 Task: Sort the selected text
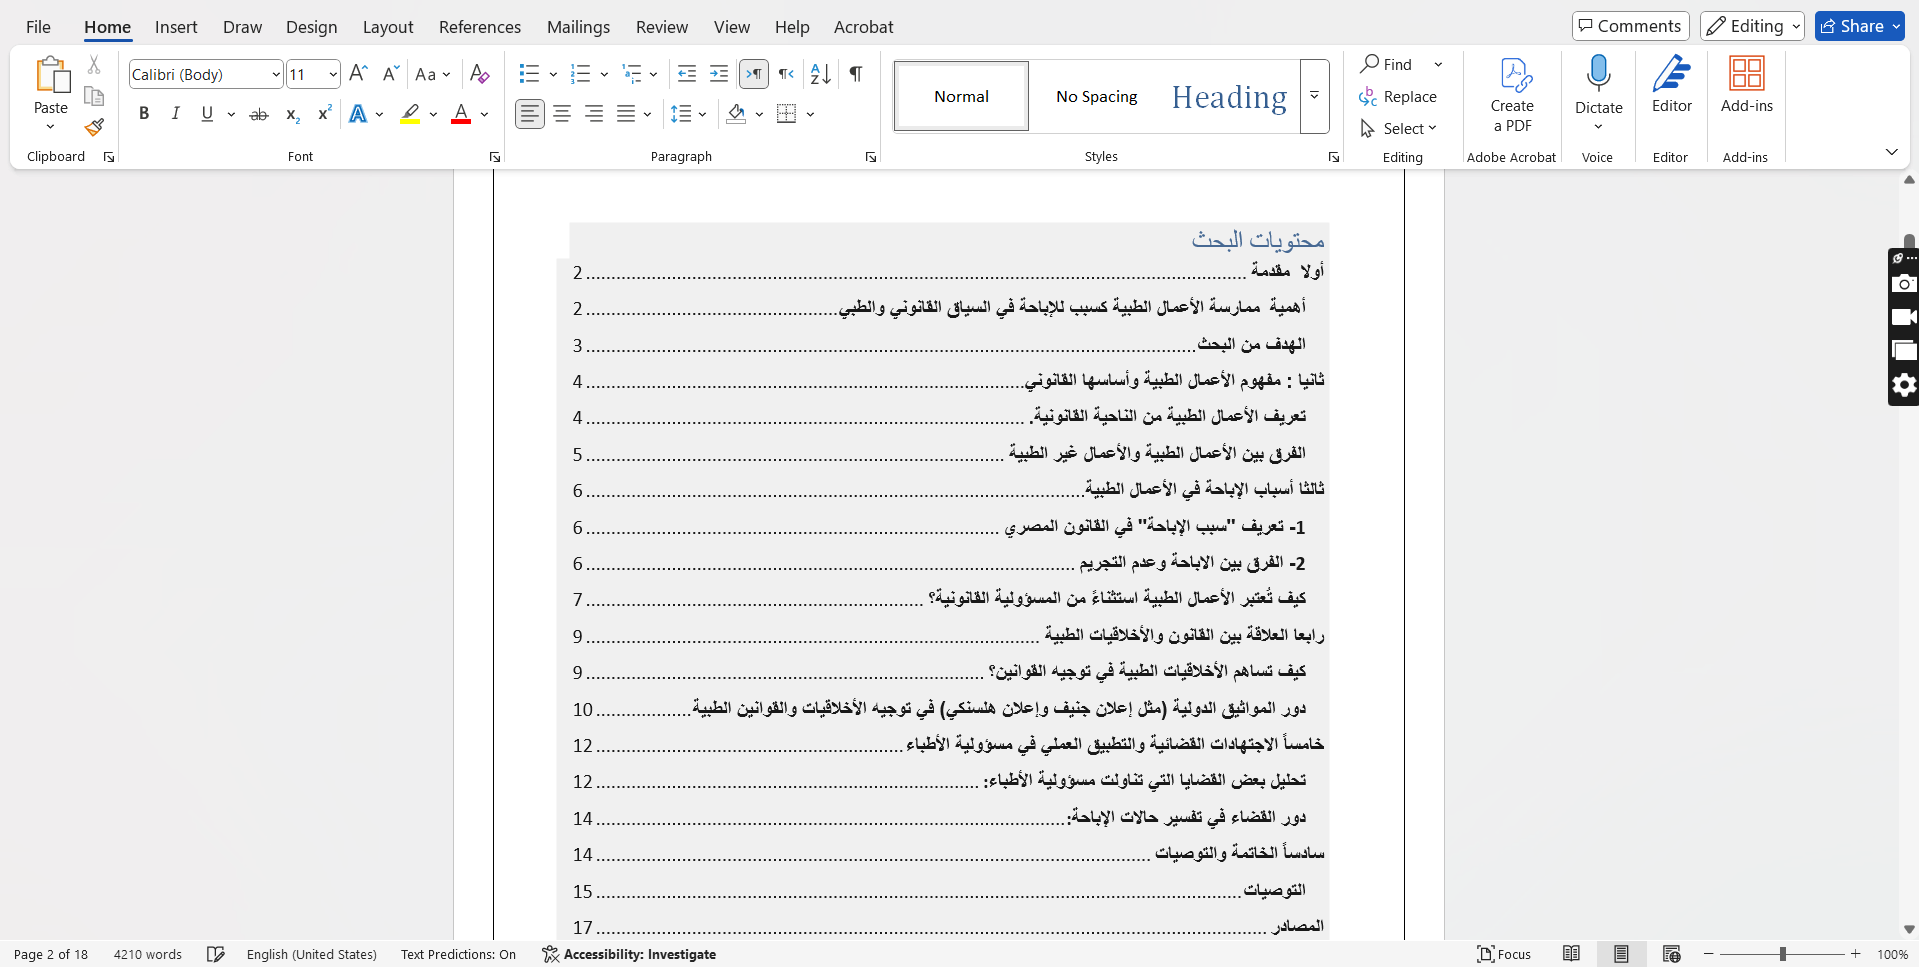coord(821,74)
